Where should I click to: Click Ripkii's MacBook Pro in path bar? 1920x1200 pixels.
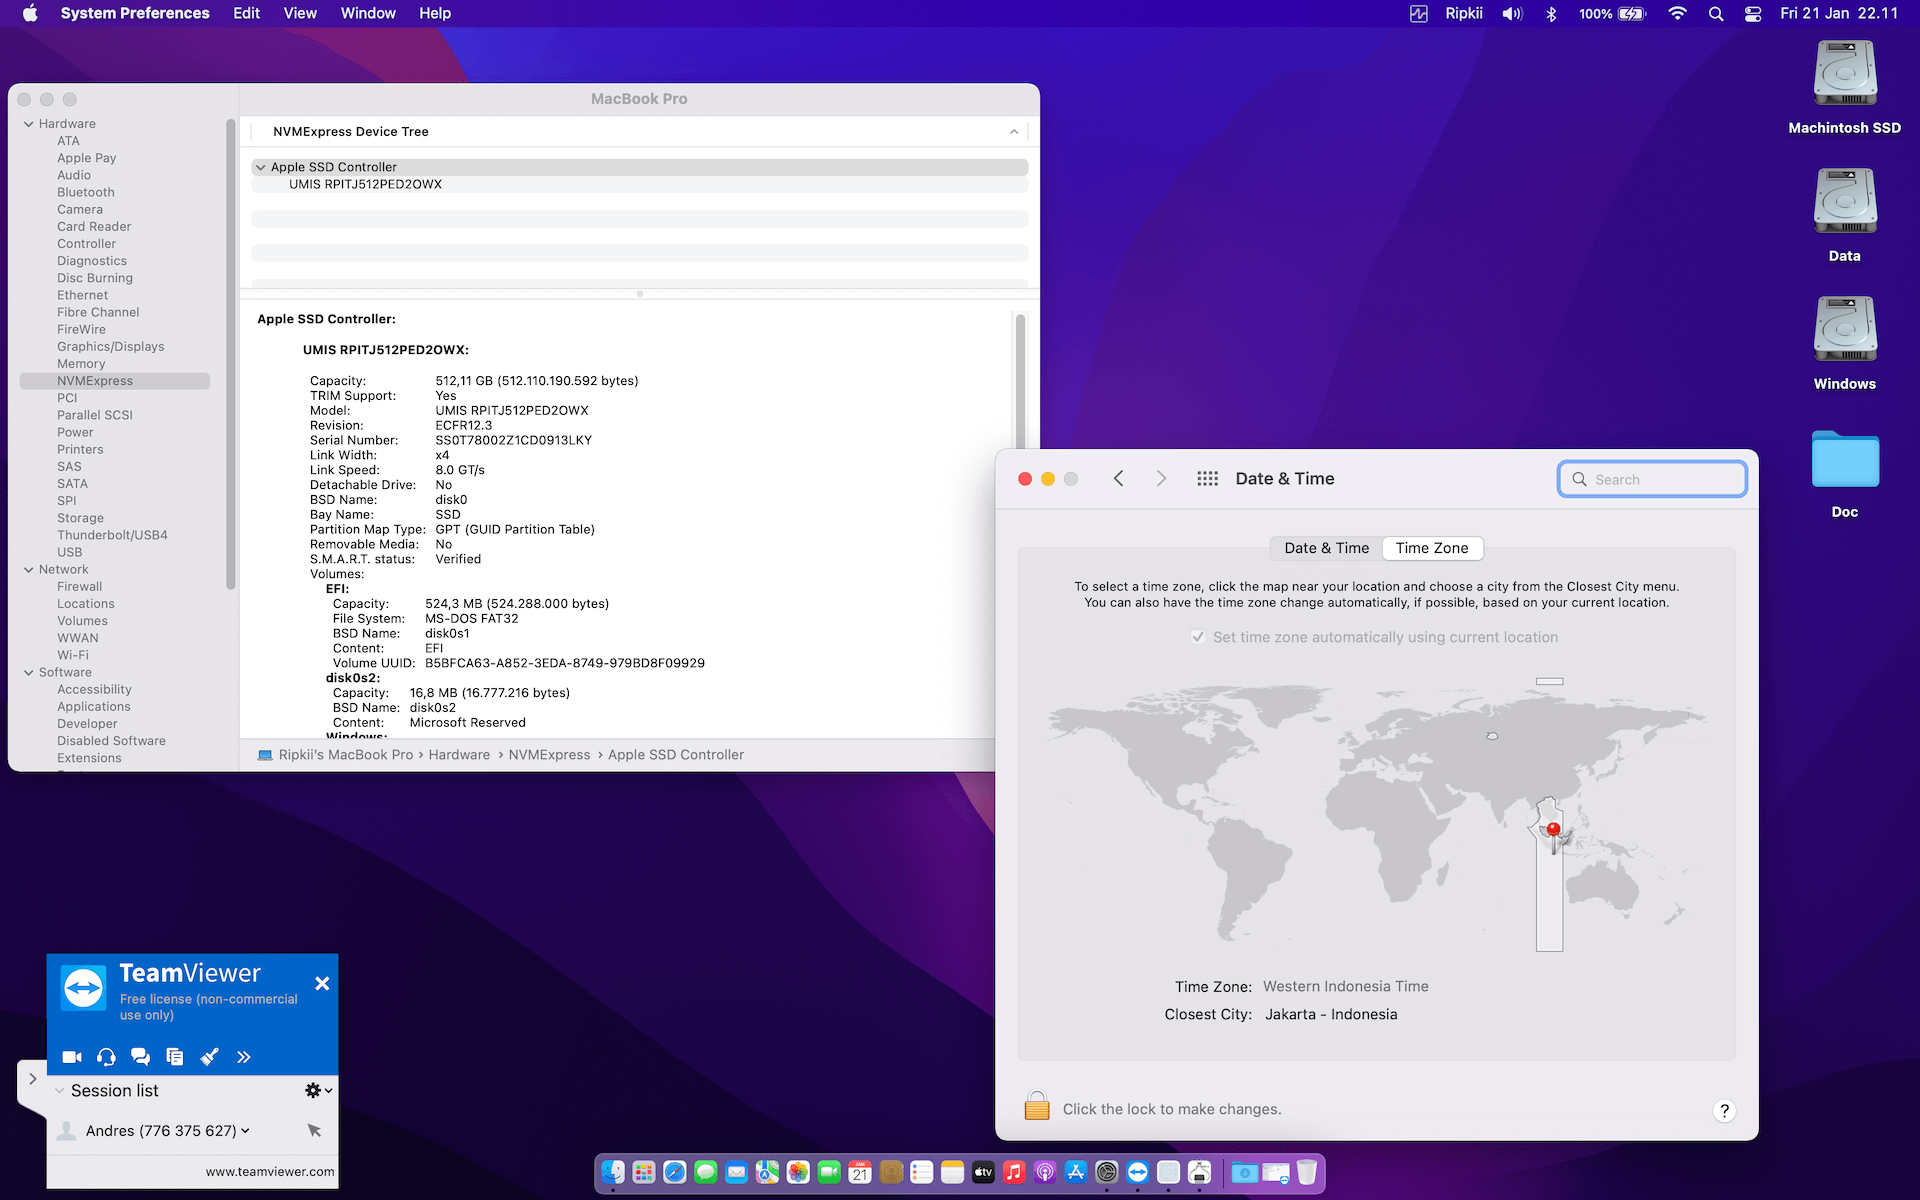click(346, 755)
